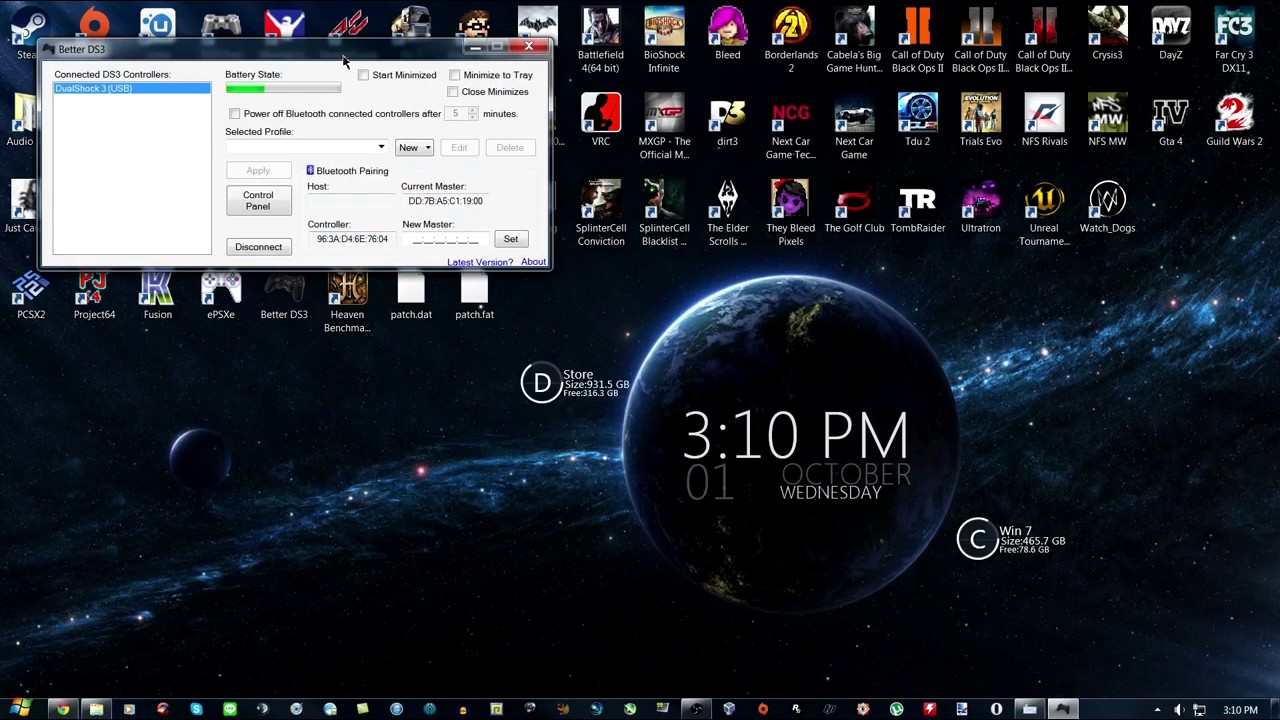Enable Start Minimized checkbox
Image resolution: width=1280 pixels, height=720 pixels.
[x=363, y=75]
